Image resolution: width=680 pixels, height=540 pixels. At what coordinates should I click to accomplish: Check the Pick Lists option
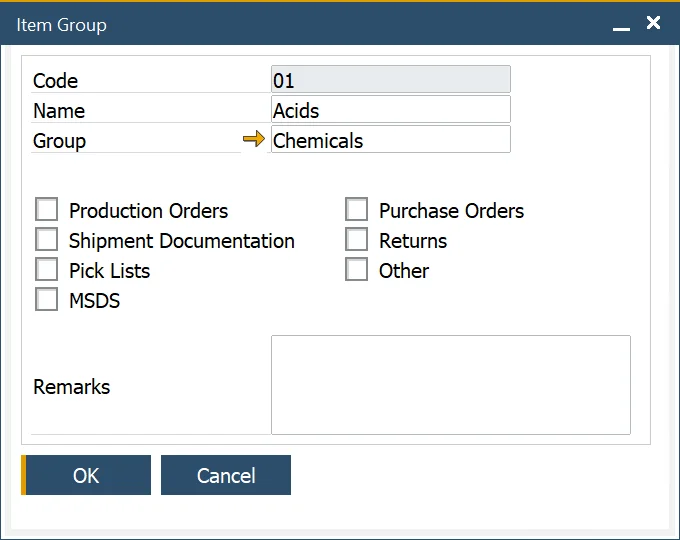47,270
